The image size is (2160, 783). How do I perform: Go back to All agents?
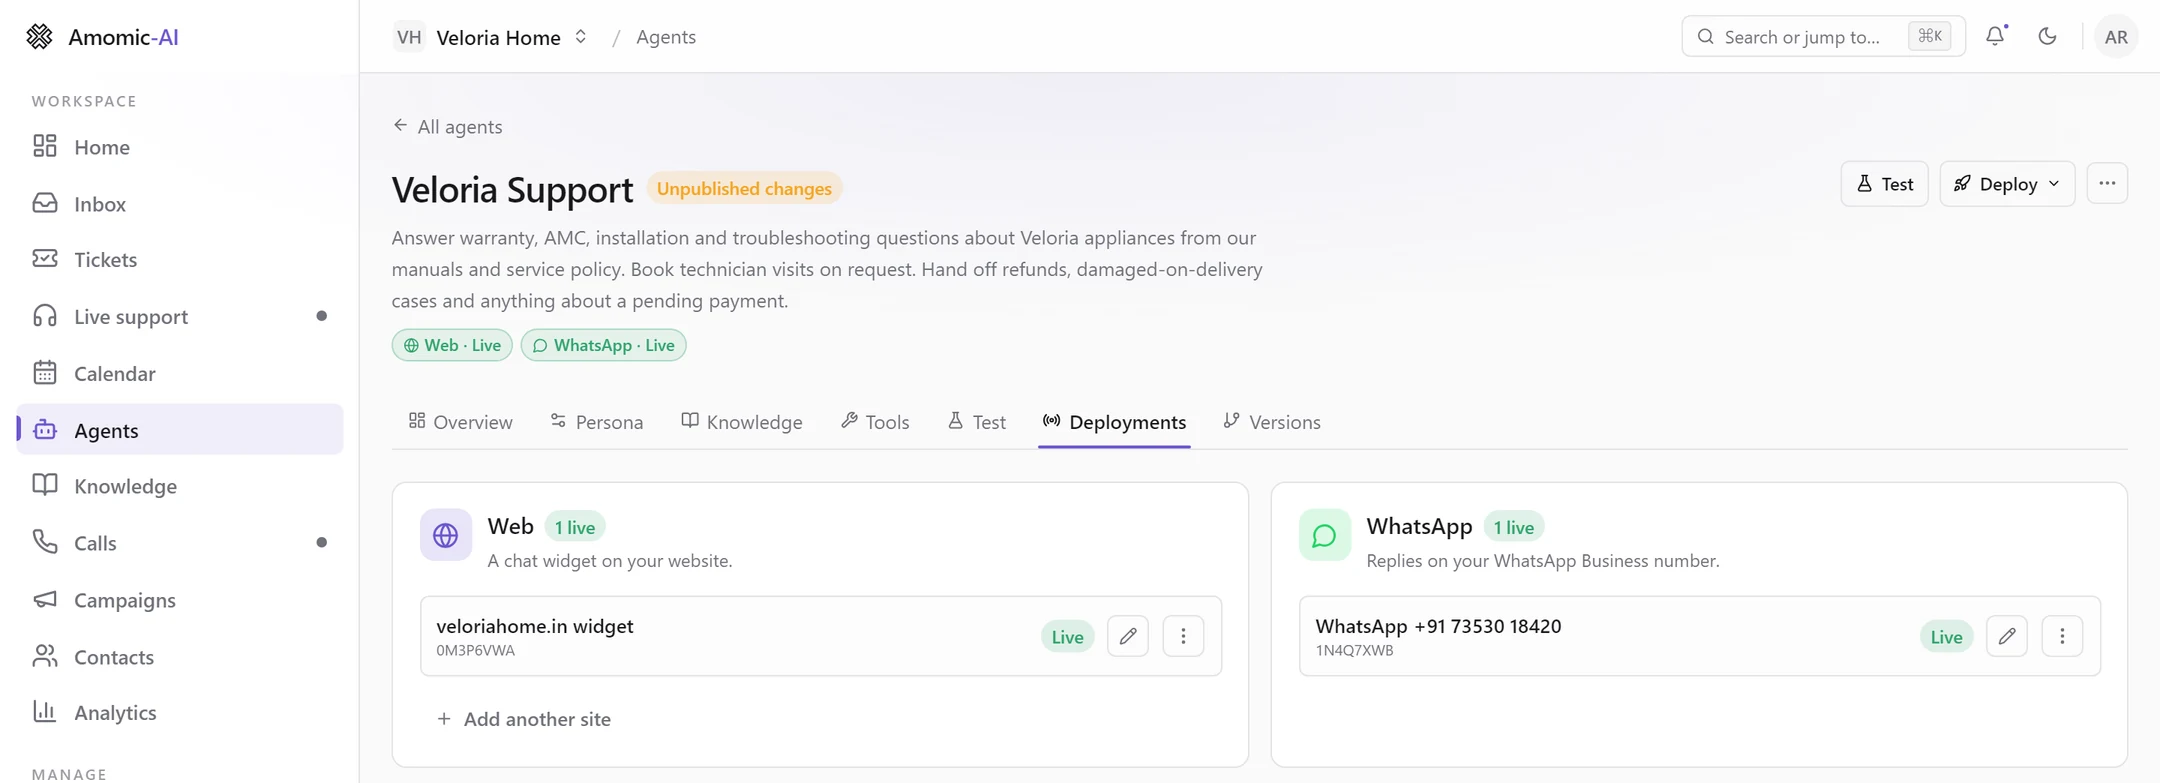pos(447,127)
